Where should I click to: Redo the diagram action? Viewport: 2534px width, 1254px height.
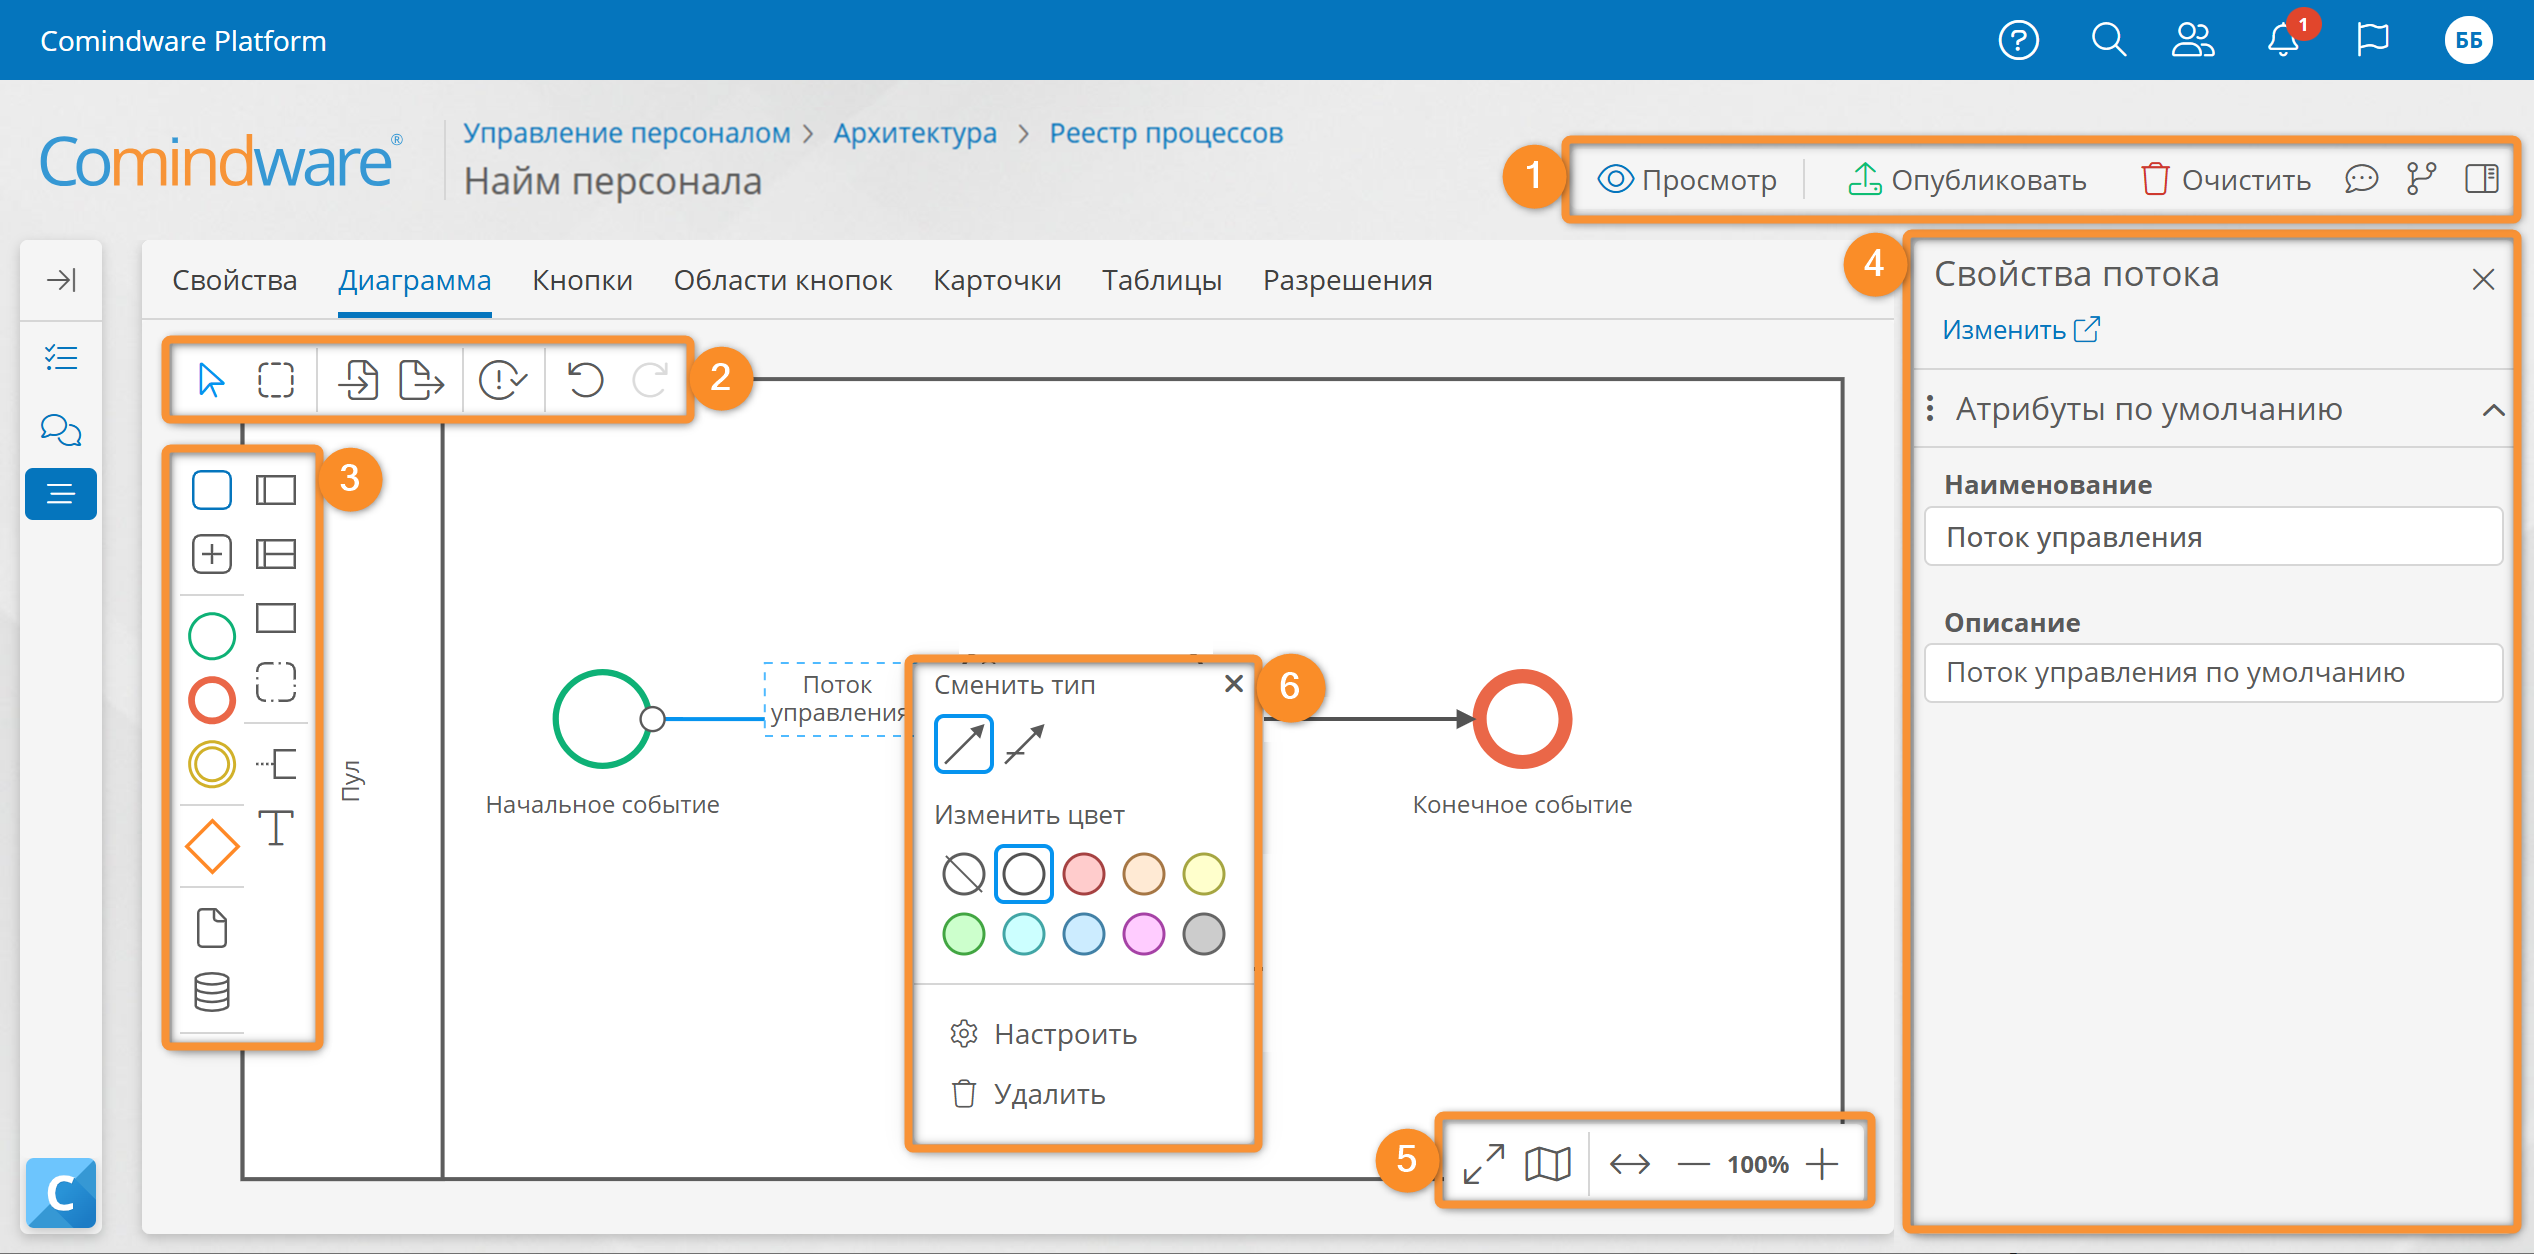click(x=650, y=381)
